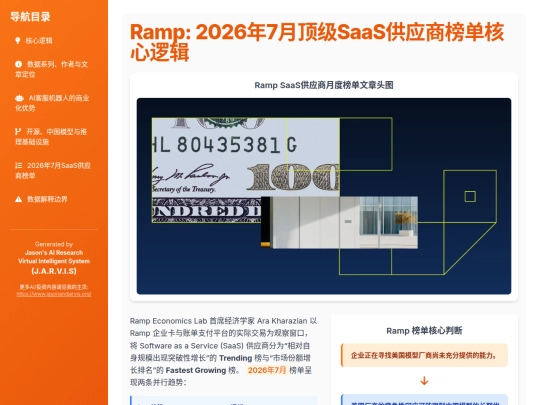Click the caption Ramp SaaS供应商月度榜单文章头图
The height and width of the screenshot is (405, 540).
(x=324, y=85)
